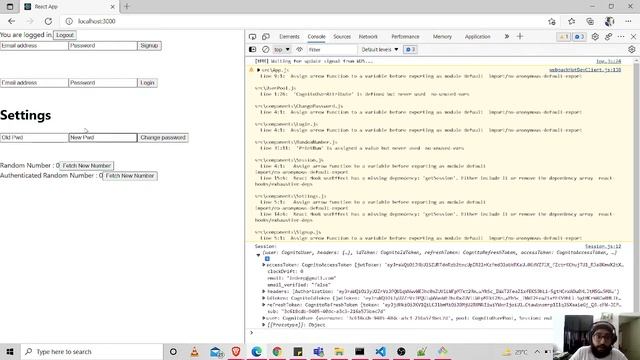The height and width of the screenshot is (360, 640).
Task: Open the tab actions menu icon
Action: click(10, 7)
